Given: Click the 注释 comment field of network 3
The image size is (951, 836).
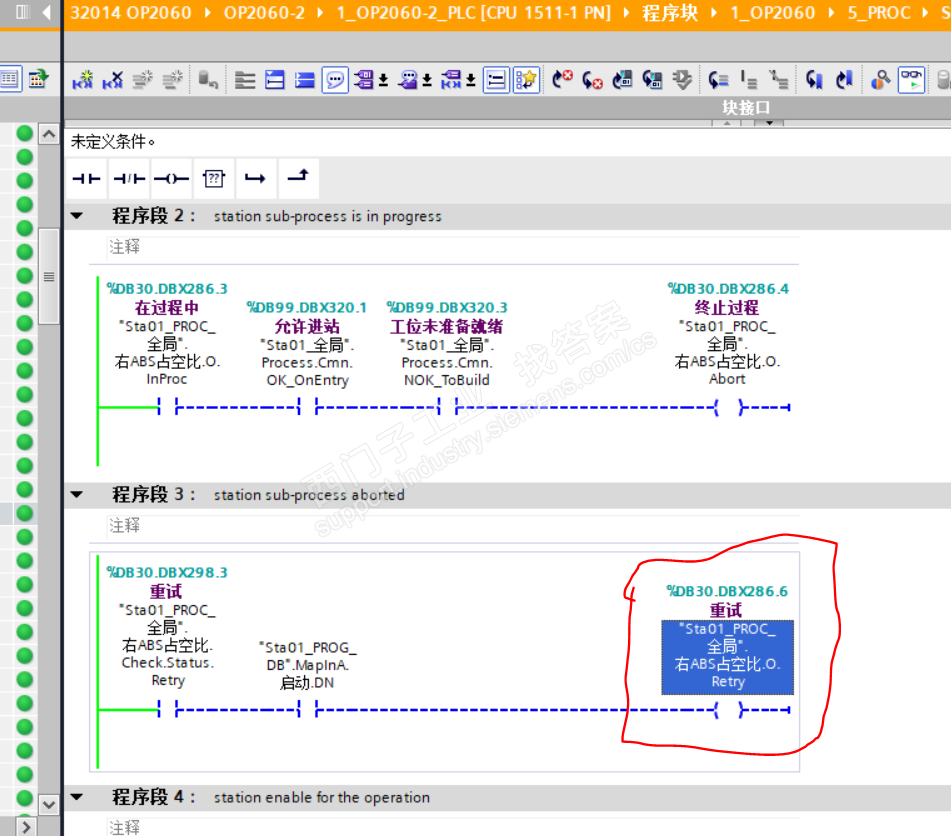Looking at the screenshot, I should pyautogui.click(x=454, y=525).
